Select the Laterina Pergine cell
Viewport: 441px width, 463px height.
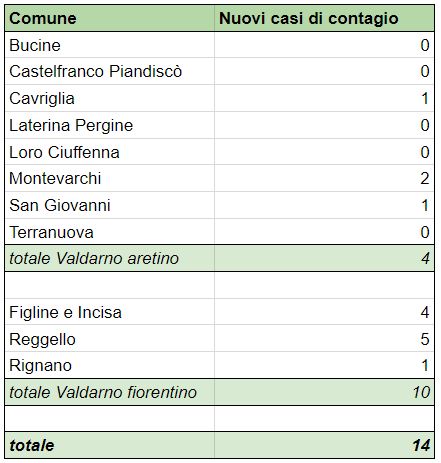[110, 125]
